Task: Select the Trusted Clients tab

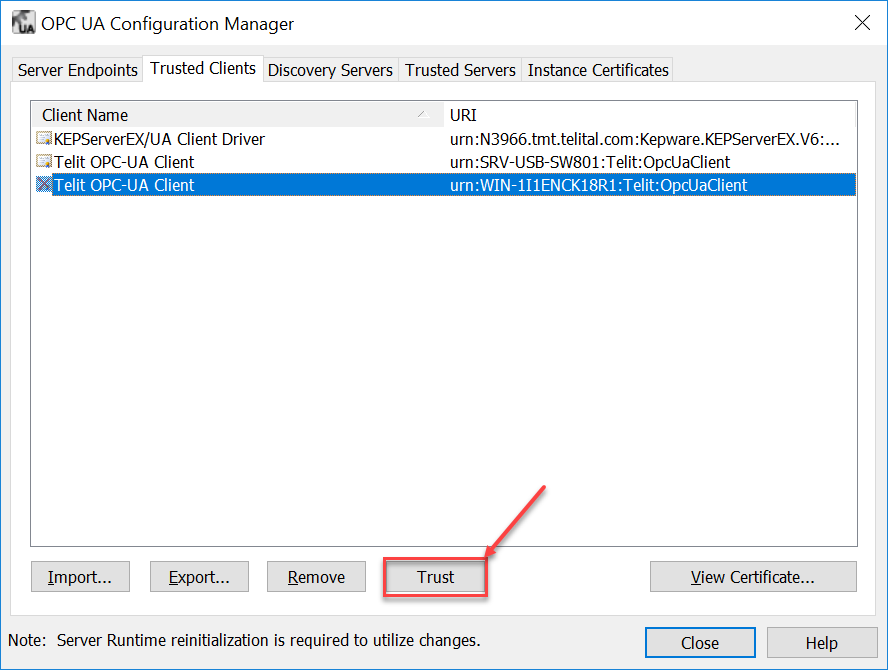Action: [203, 69]
